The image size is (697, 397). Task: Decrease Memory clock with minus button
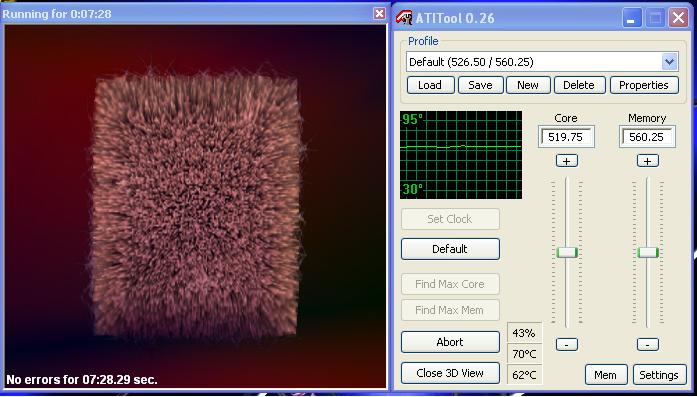tap(648, 345)
